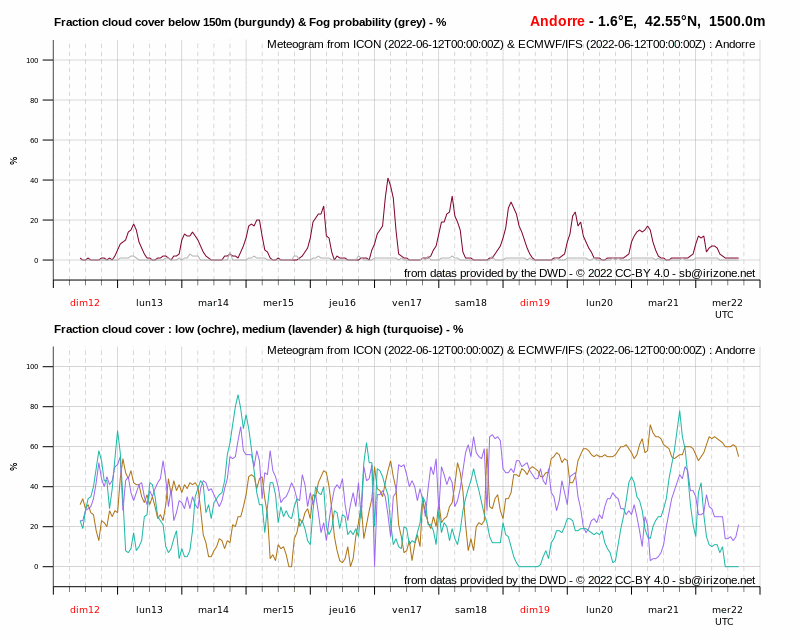Click the DWD credit line in the top chart
Image resolution: width=800 pixels, height=640 pixels.
click(x=579, y=274)
